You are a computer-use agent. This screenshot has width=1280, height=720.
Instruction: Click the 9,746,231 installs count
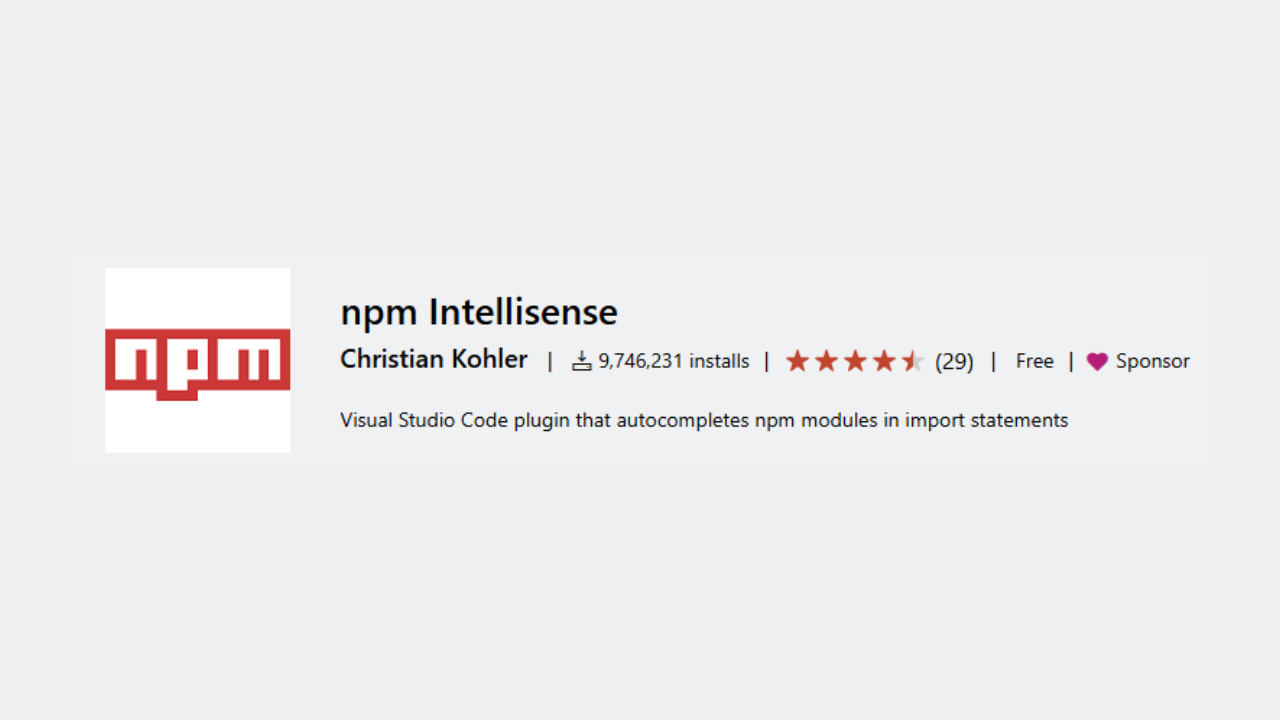pyautogui.click(x=674, y=362)
